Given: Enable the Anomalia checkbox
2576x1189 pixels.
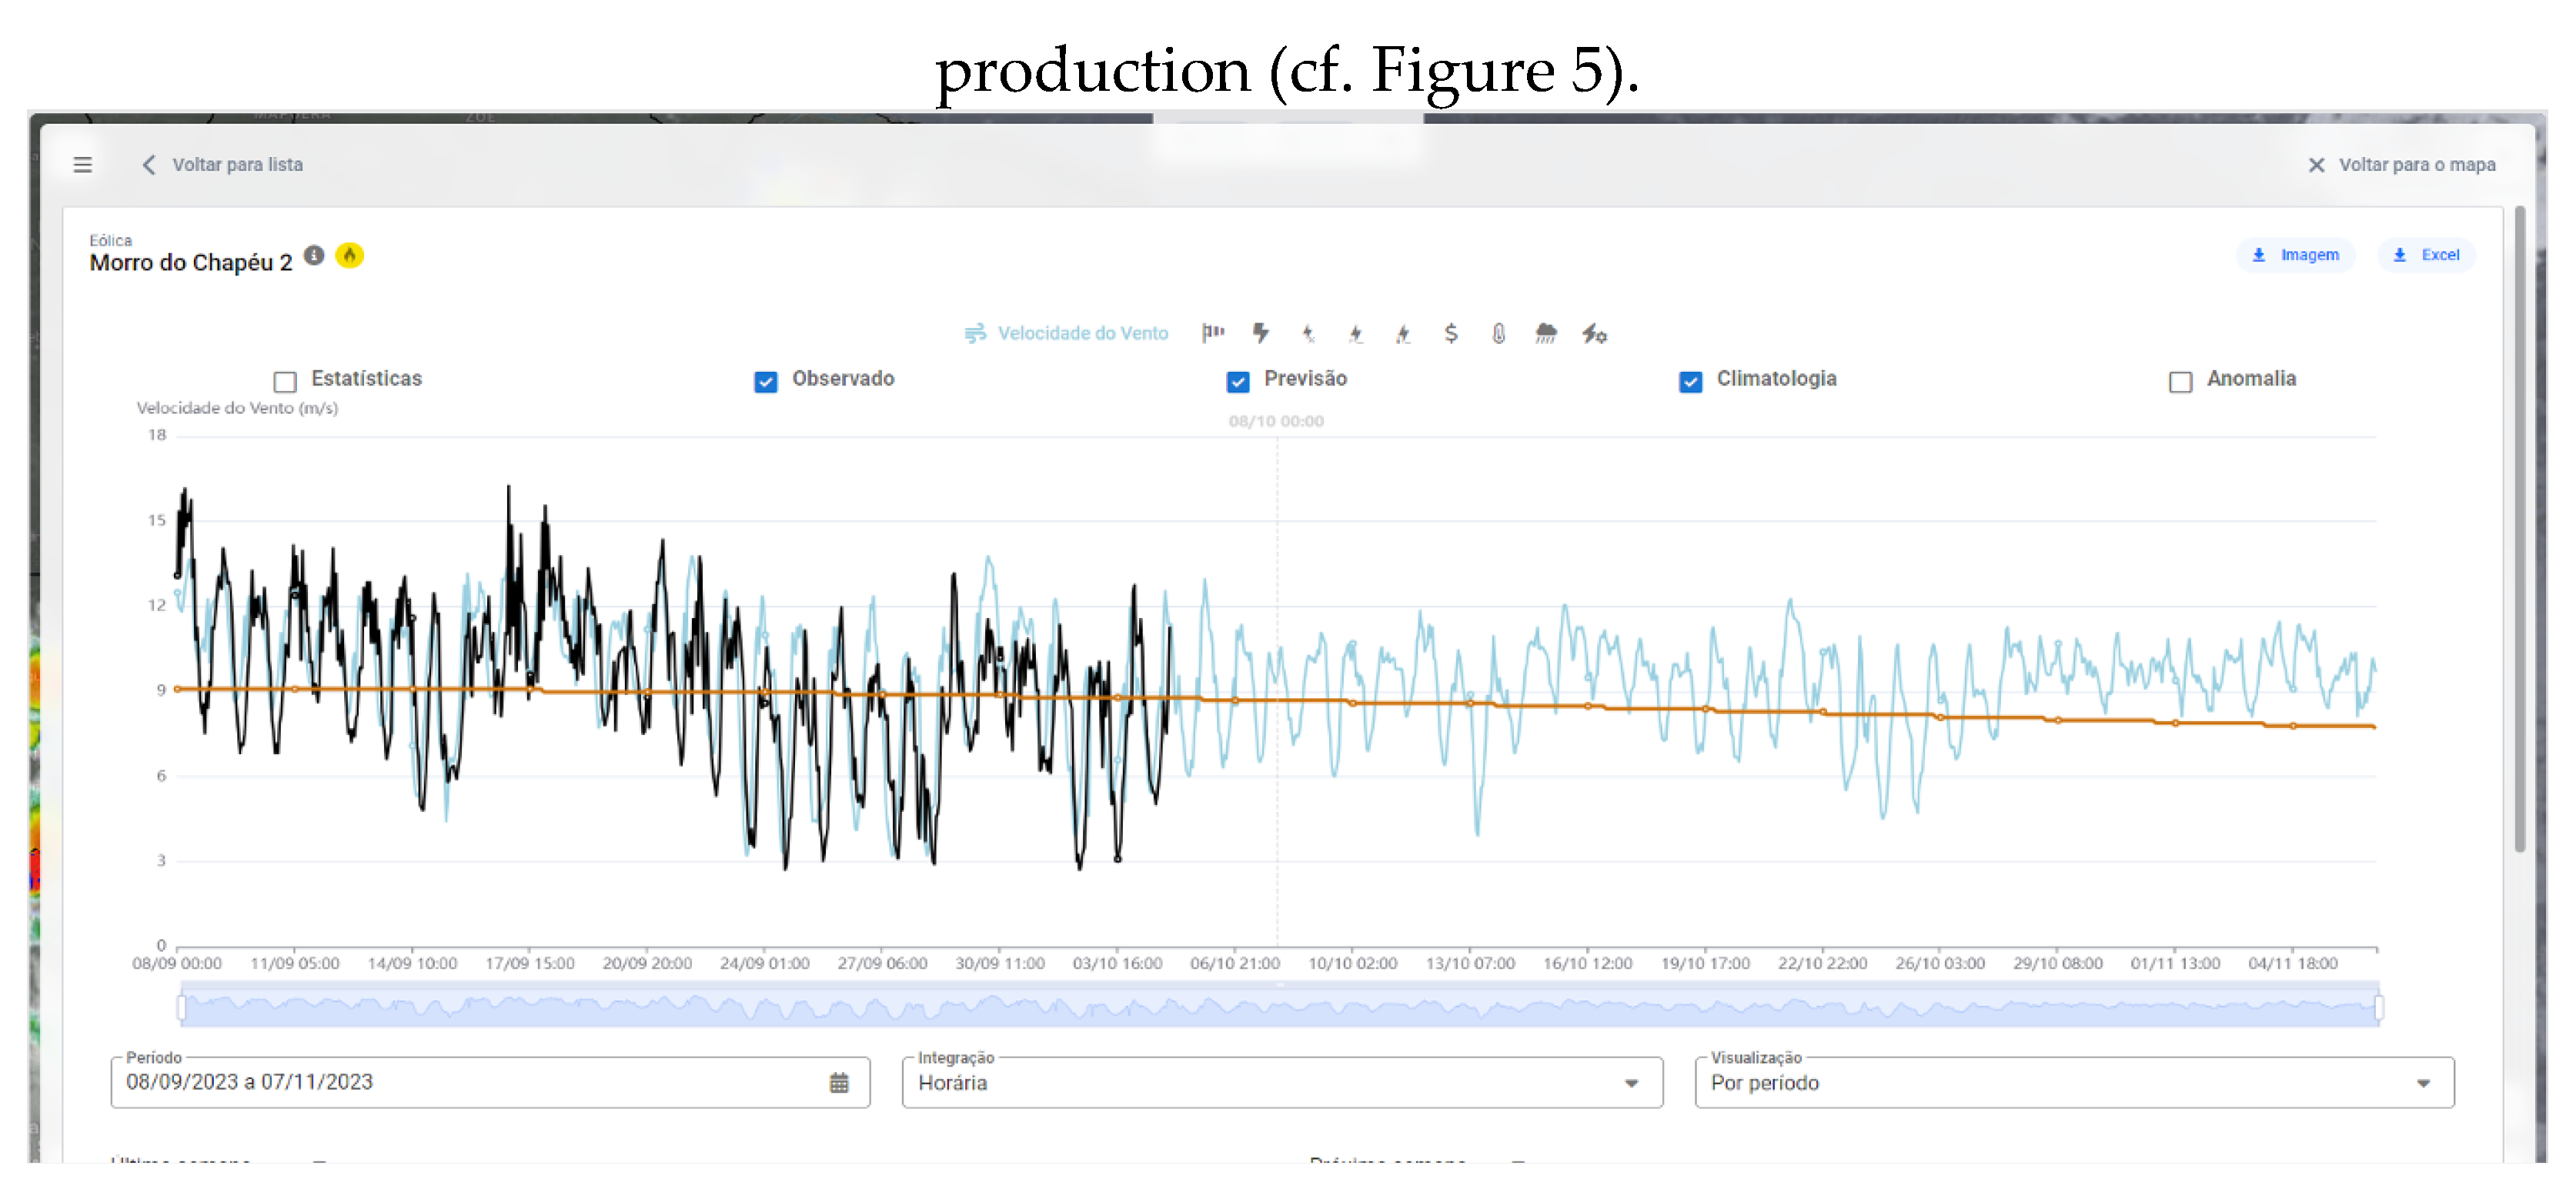Looking at the screenshot, I should point(2178,381).
